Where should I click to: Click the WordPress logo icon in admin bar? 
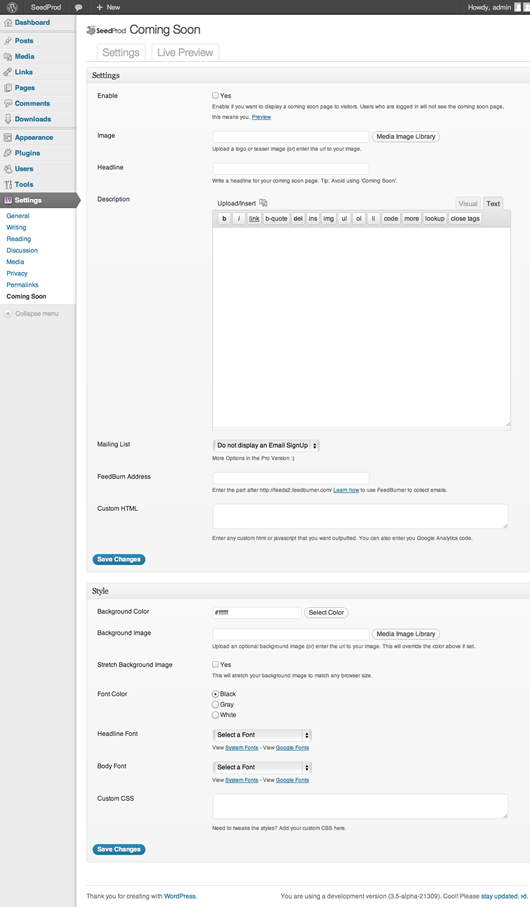click(x=12, y=7)
